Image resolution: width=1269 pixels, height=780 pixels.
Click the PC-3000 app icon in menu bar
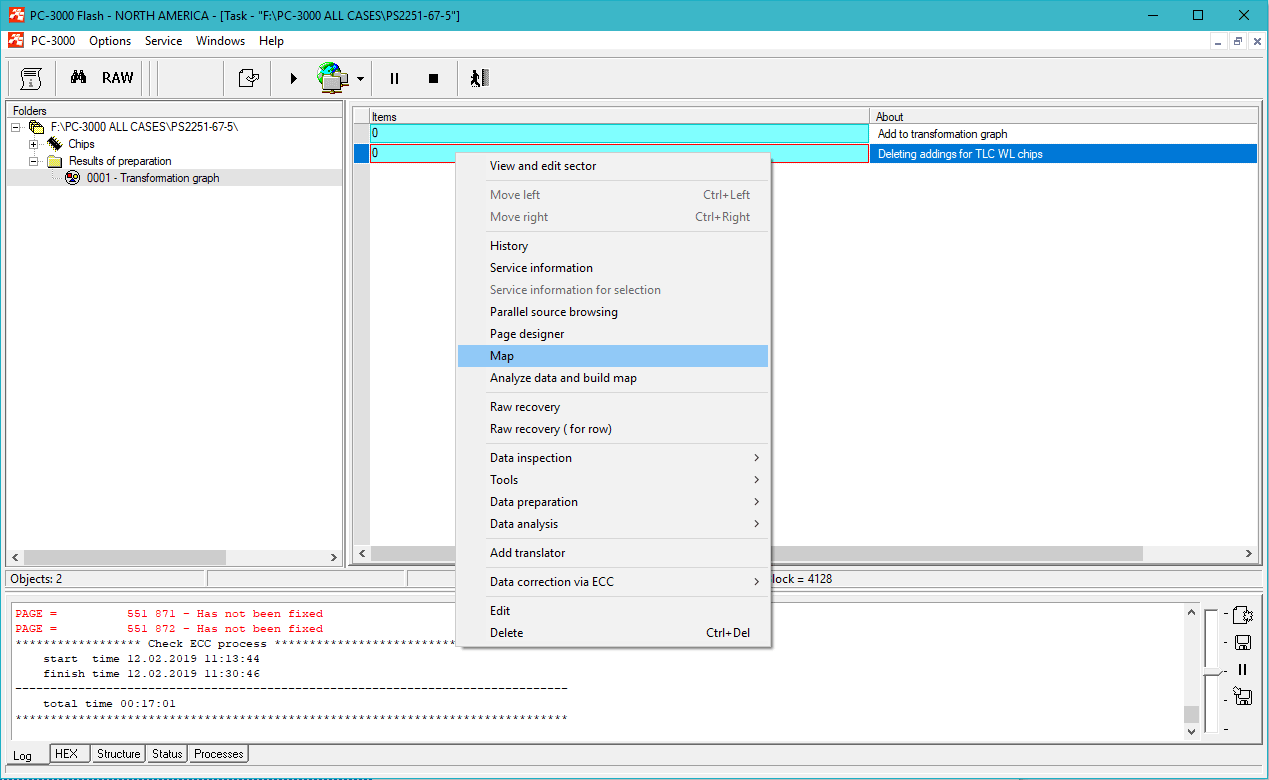[15, 41]
